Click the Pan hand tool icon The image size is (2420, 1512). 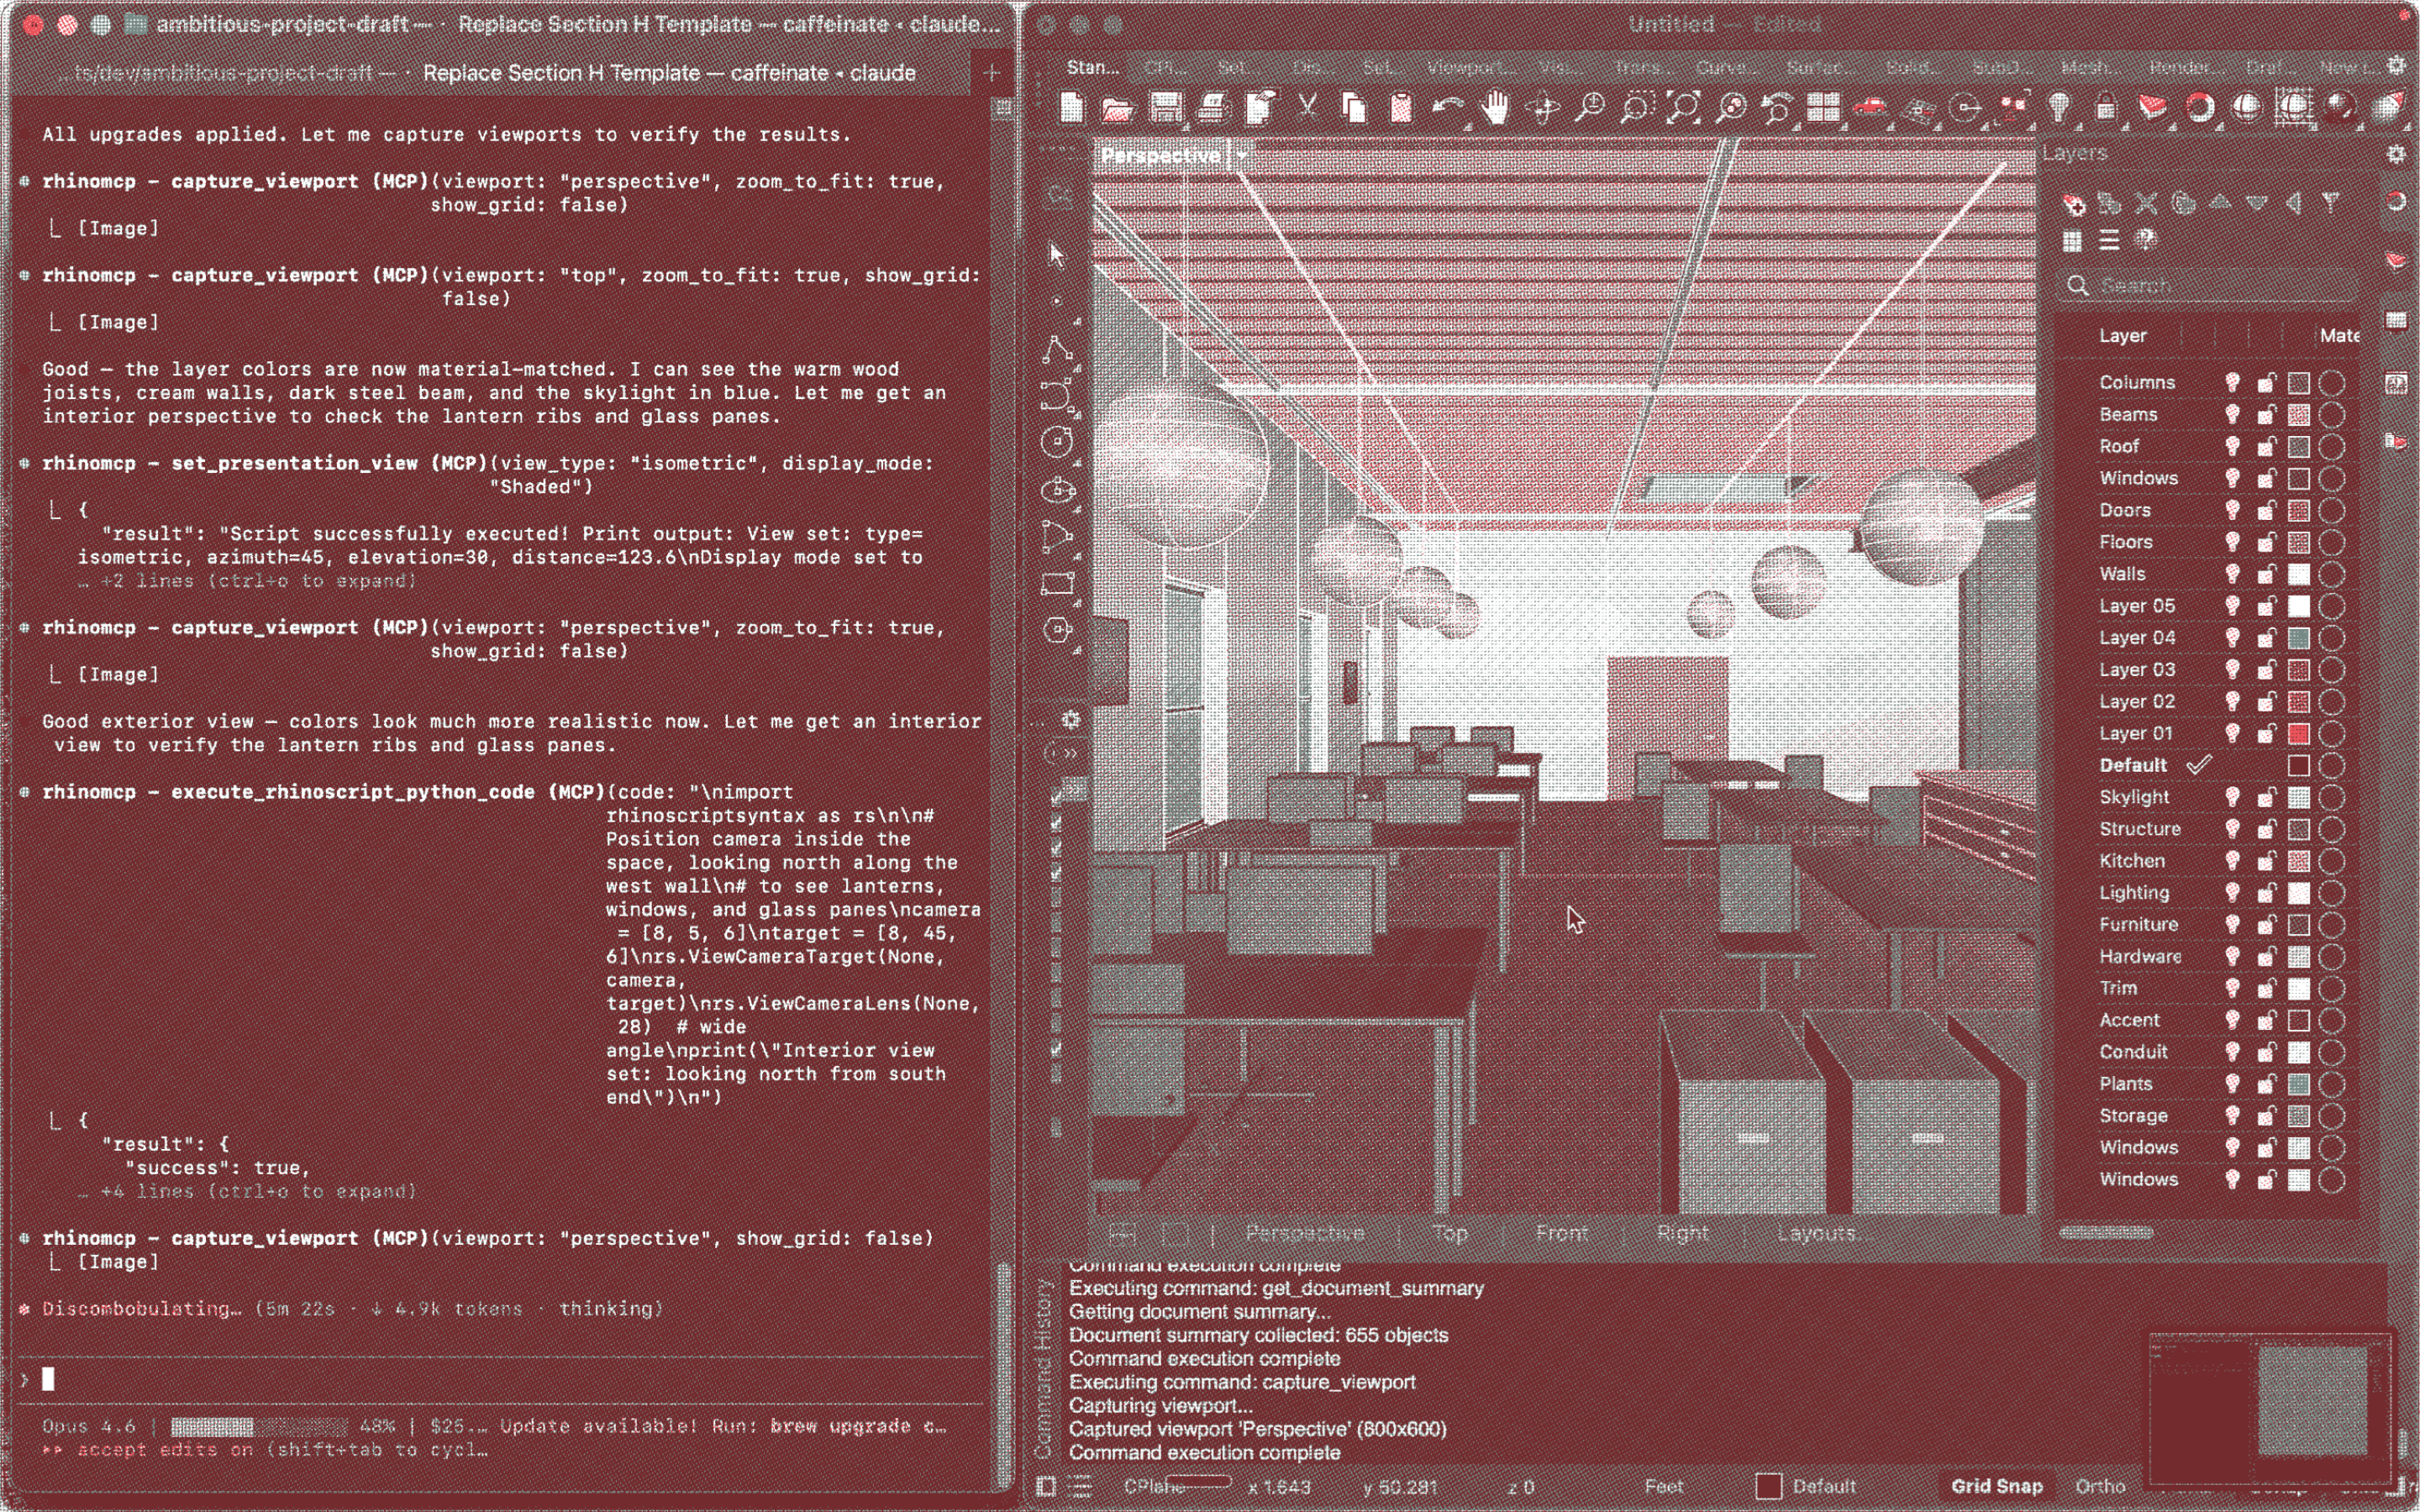[x=1494, y=108]
